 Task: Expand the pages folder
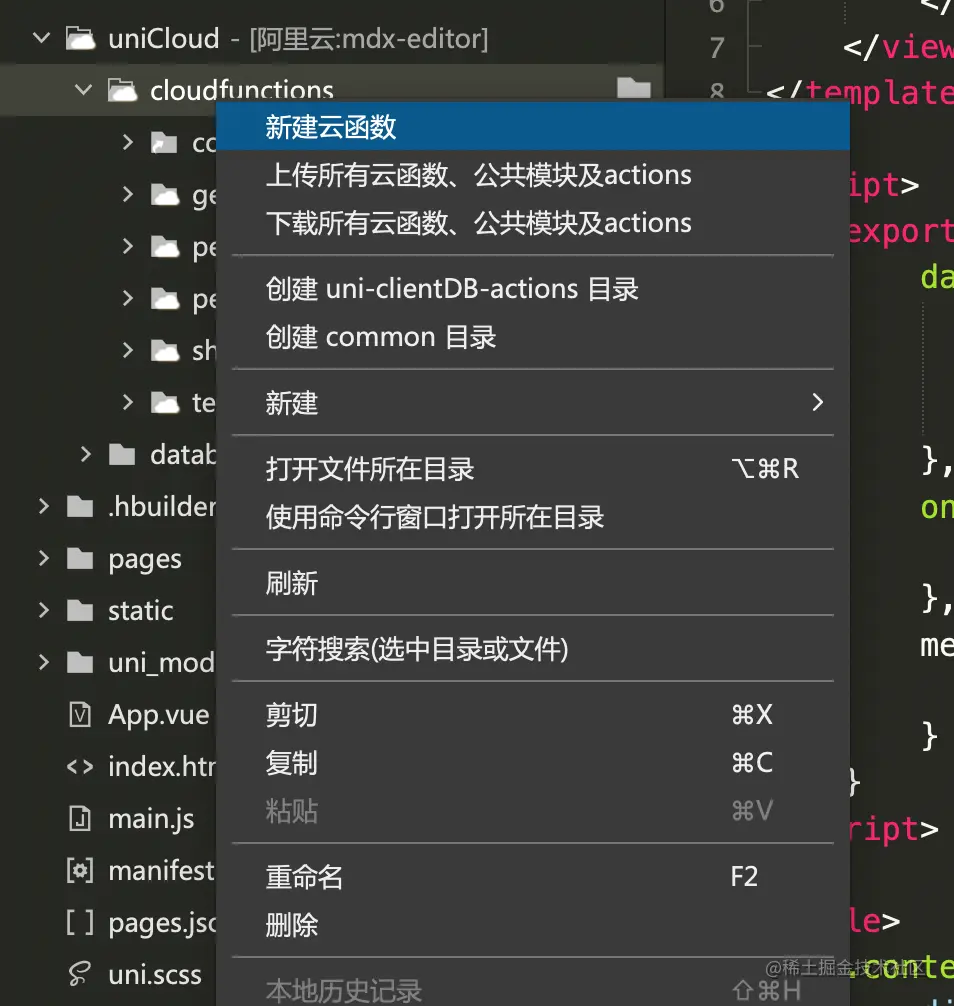pyautogui.click(x=42, y=559)
